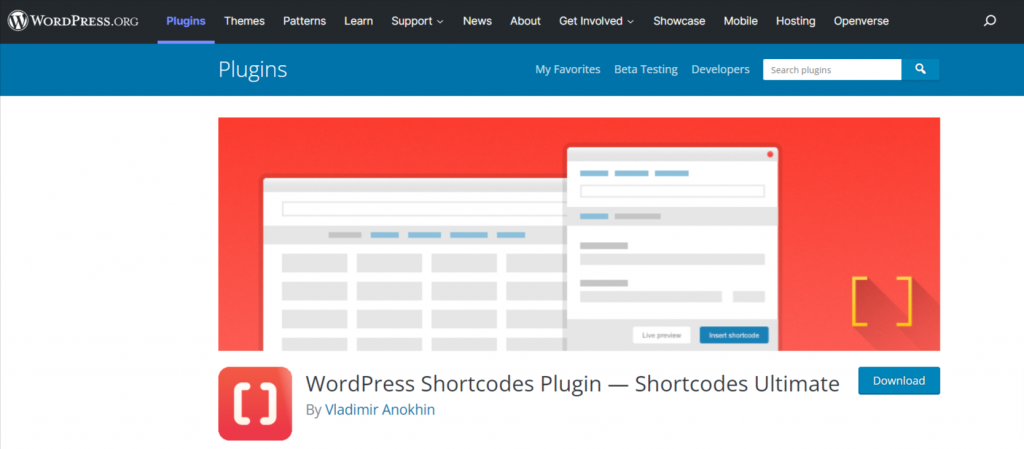Visit Openverse from the navigation

click(861, 21)
